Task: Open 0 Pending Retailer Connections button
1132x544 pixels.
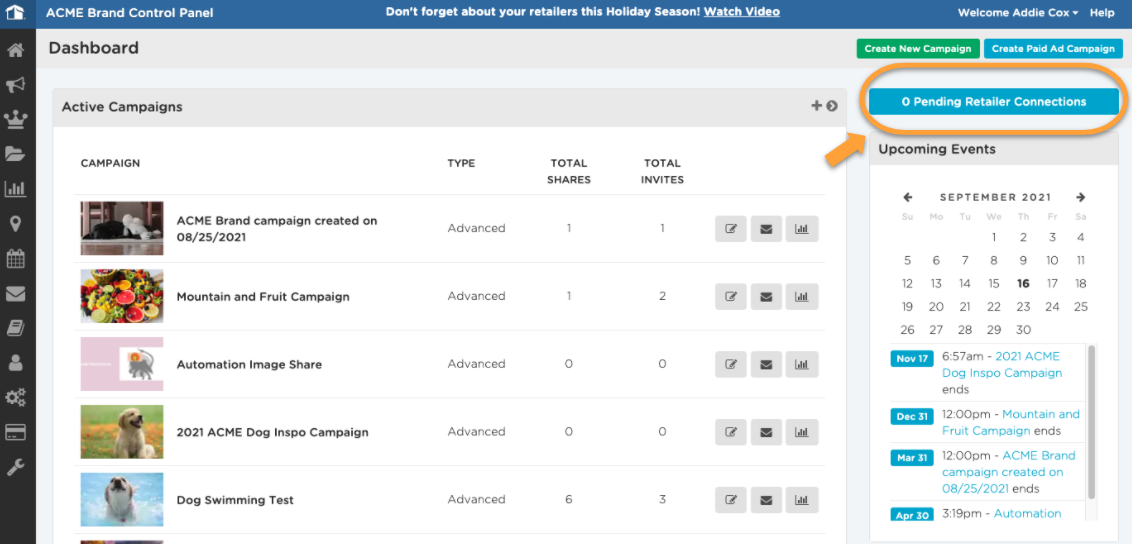Action: tap(993, 102)
